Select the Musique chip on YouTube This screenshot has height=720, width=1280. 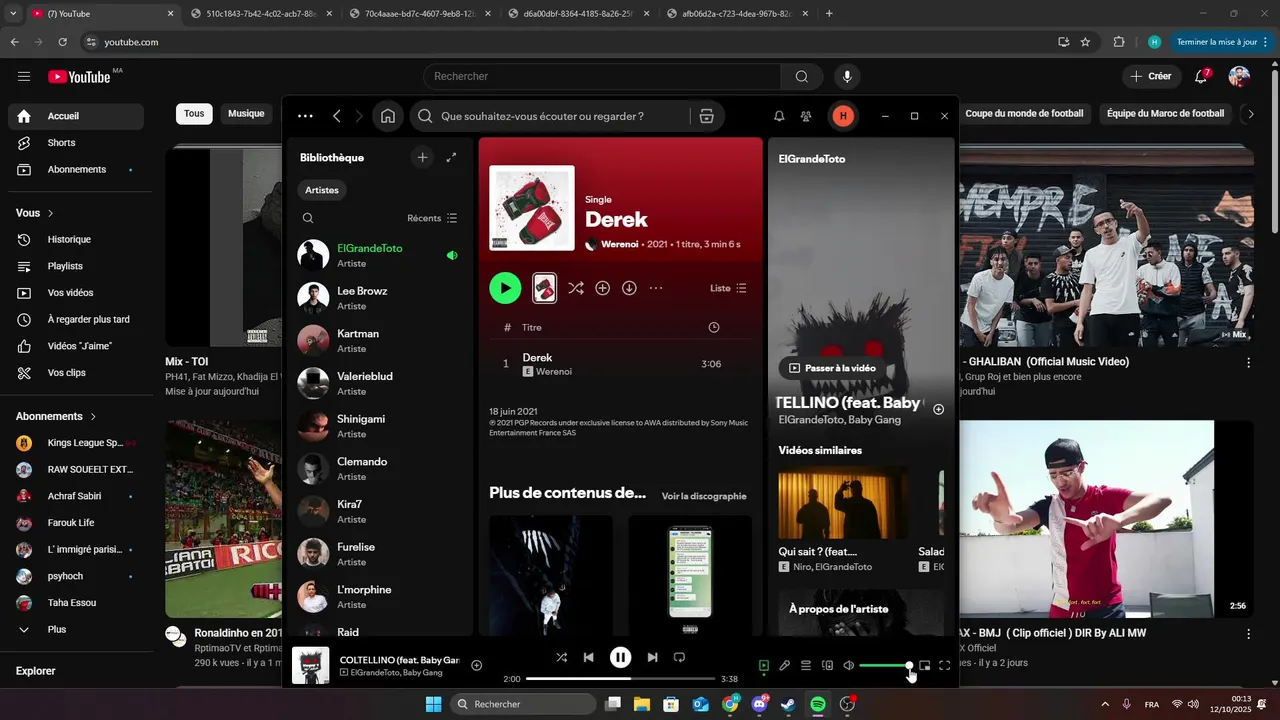(246, 114)
